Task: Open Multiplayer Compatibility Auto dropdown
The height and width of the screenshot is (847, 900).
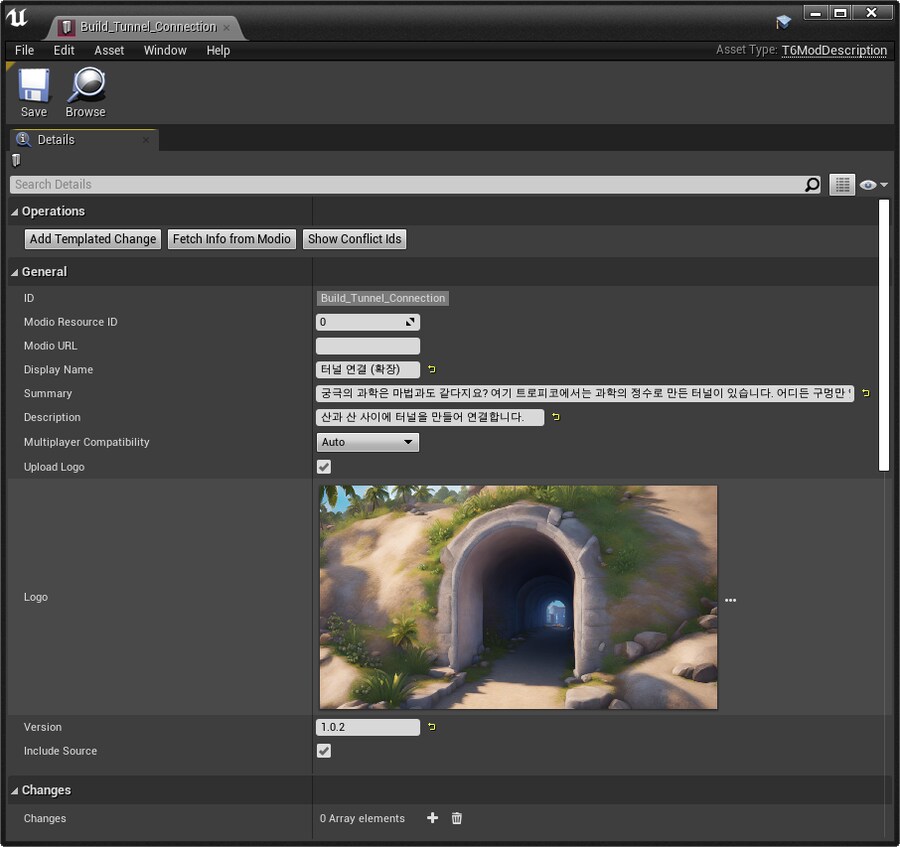Action: tap(367, 442)
